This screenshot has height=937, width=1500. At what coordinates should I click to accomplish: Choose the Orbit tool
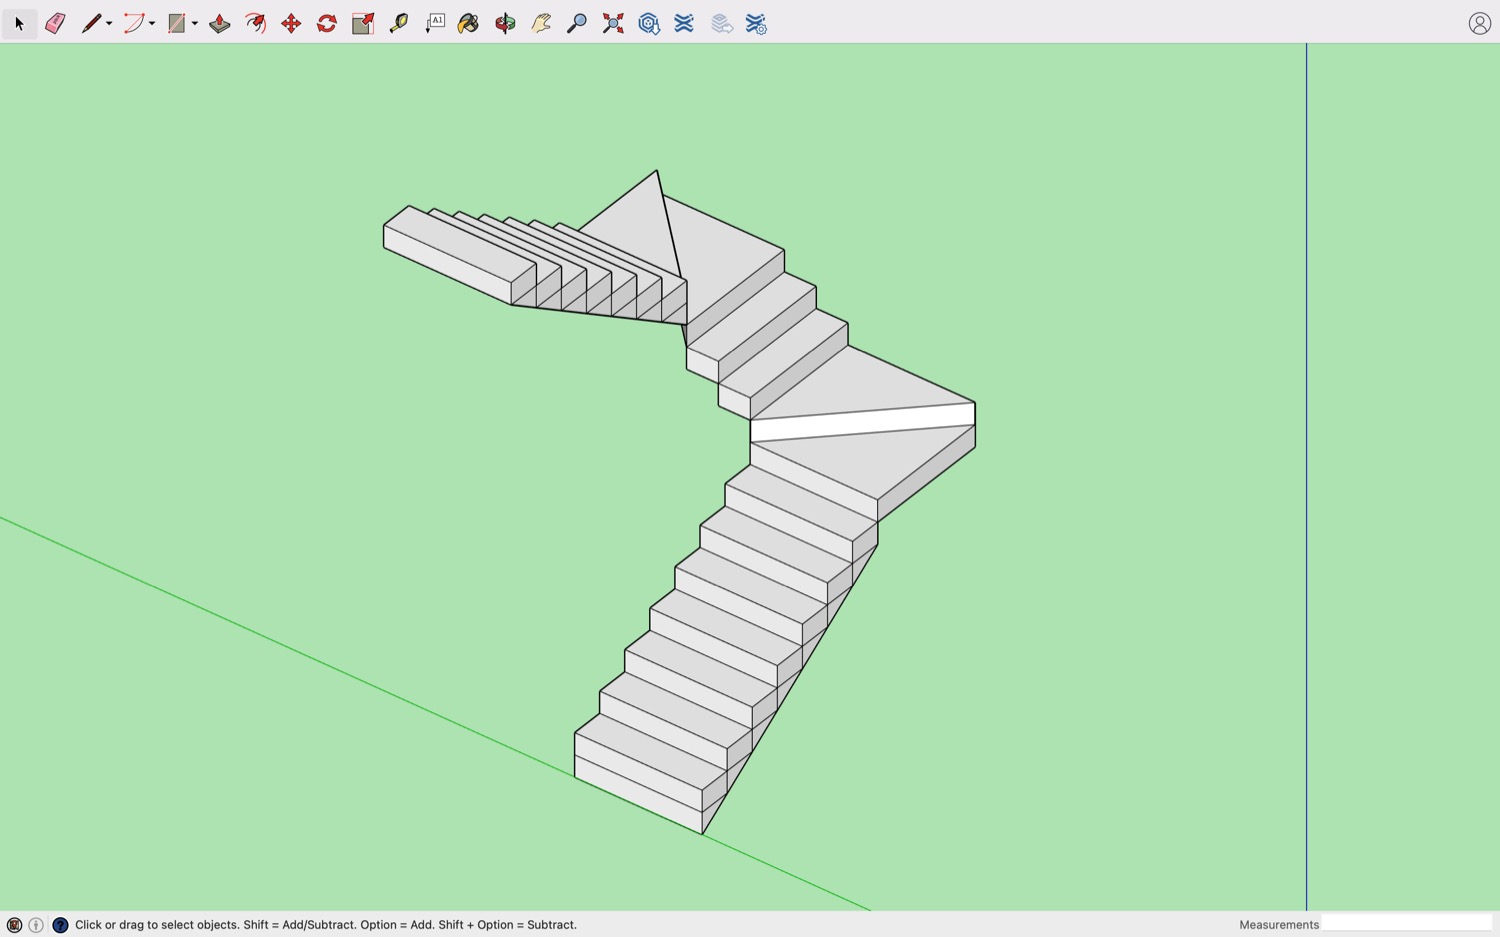point(505,23)
